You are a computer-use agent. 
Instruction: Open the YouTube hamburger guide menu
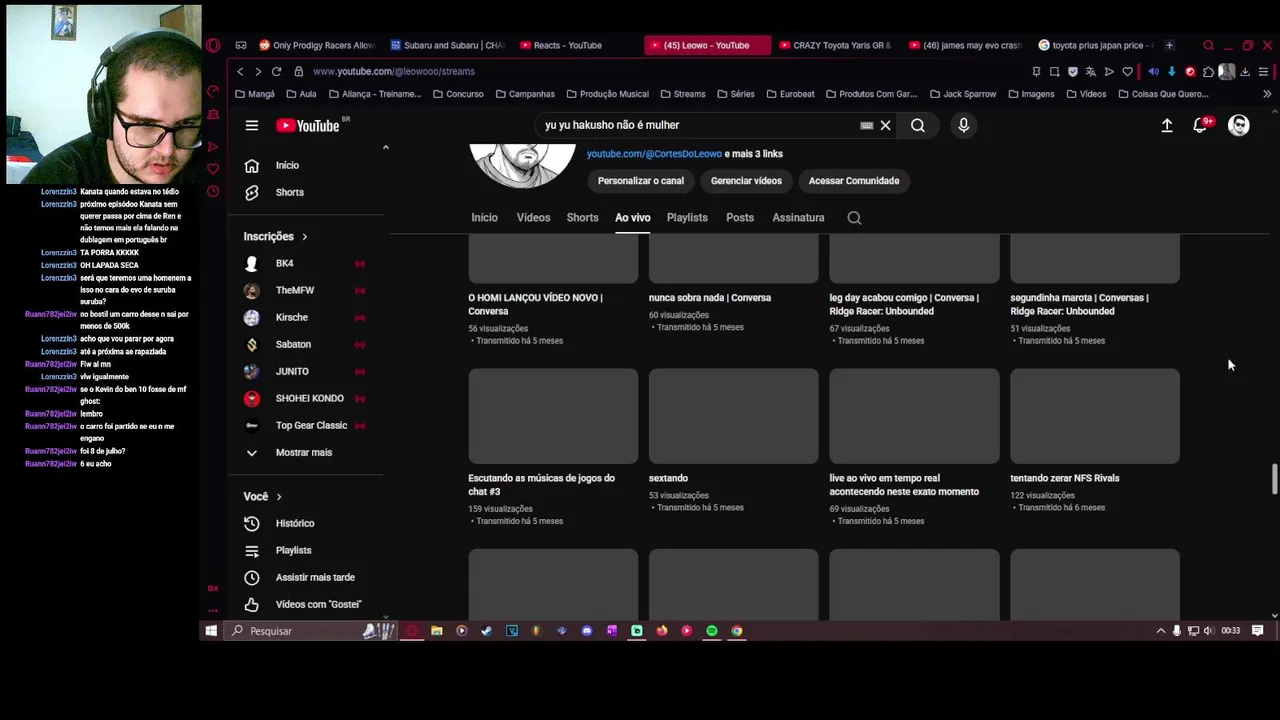pos(252,125)
